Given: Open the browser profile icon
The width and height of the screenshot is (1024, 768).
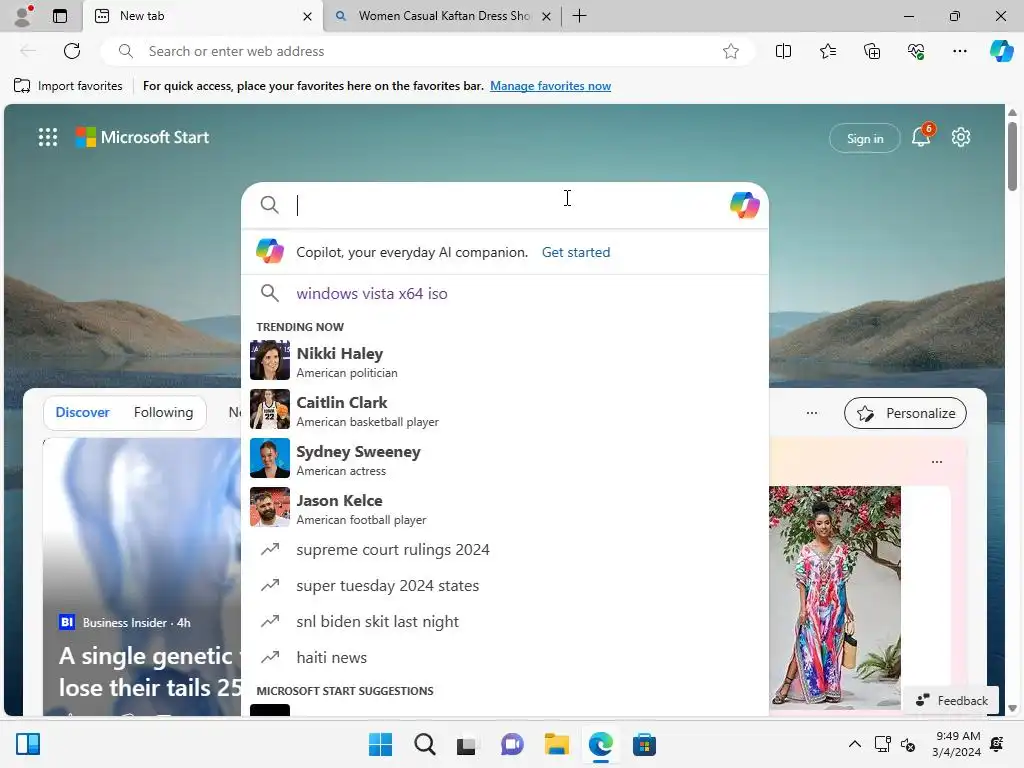Looking at the screenshot, I should point(23,16).
